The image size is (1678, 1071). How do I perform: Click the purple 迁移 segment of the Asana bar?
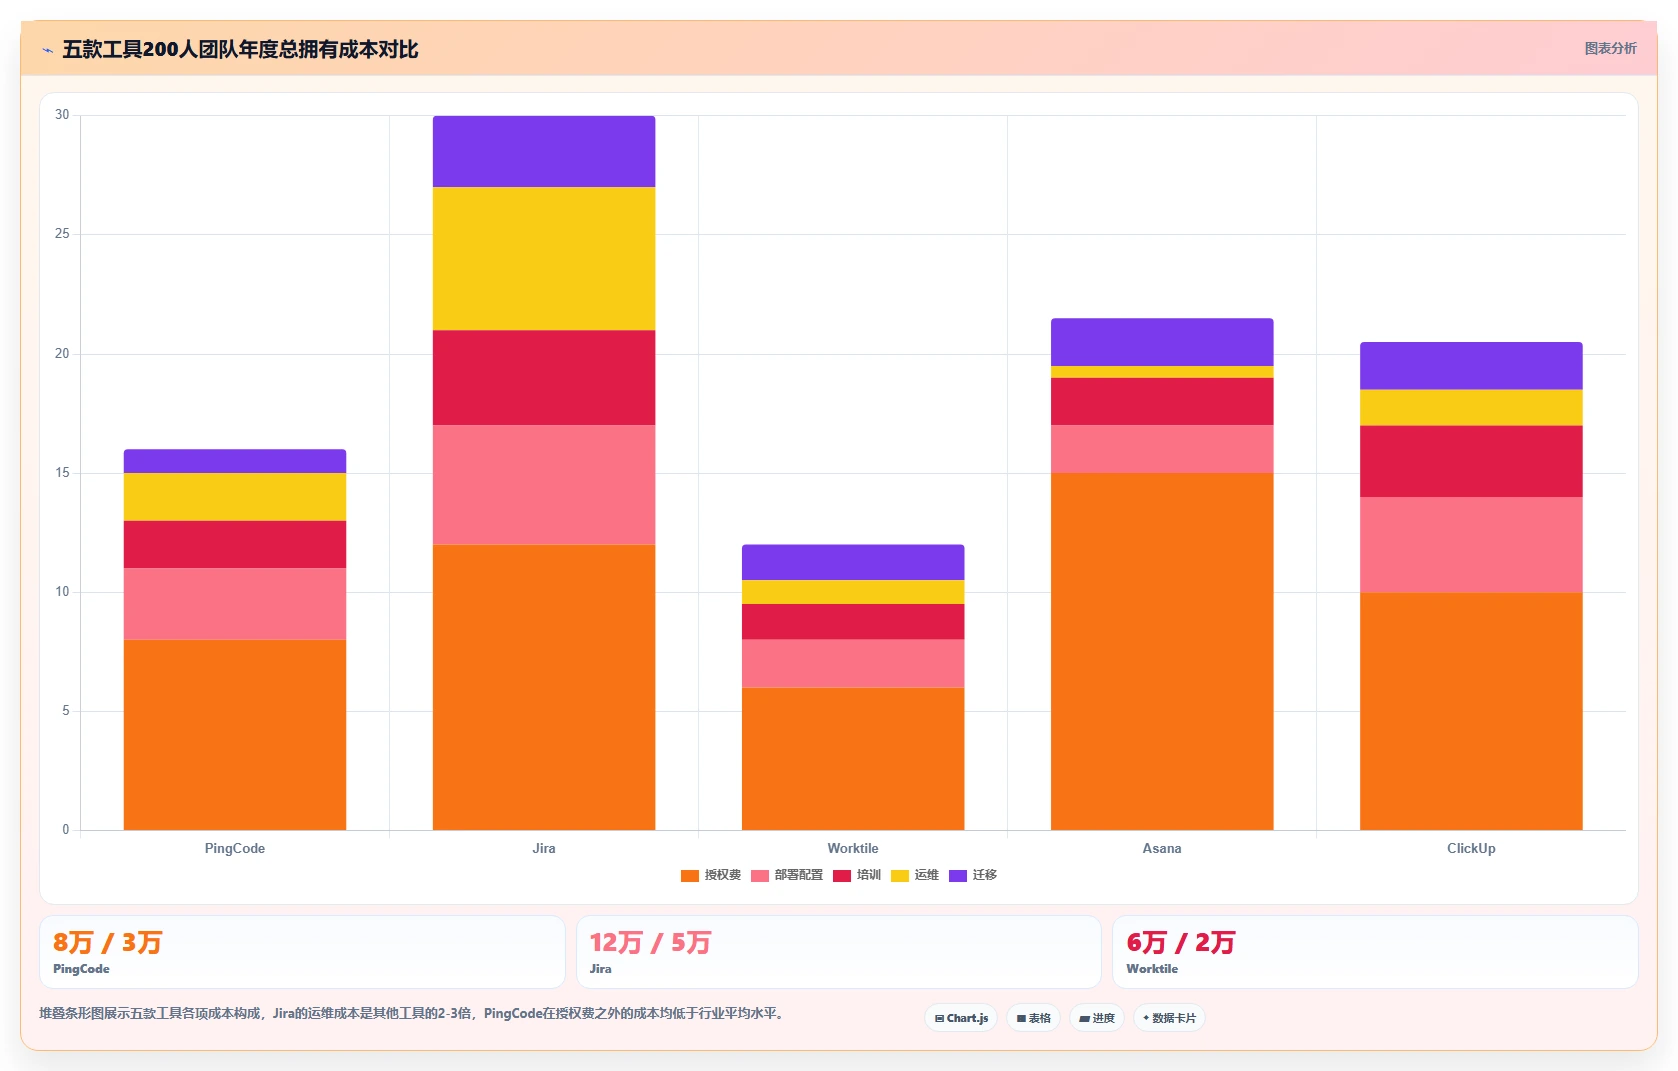(x=1162, y=342)
